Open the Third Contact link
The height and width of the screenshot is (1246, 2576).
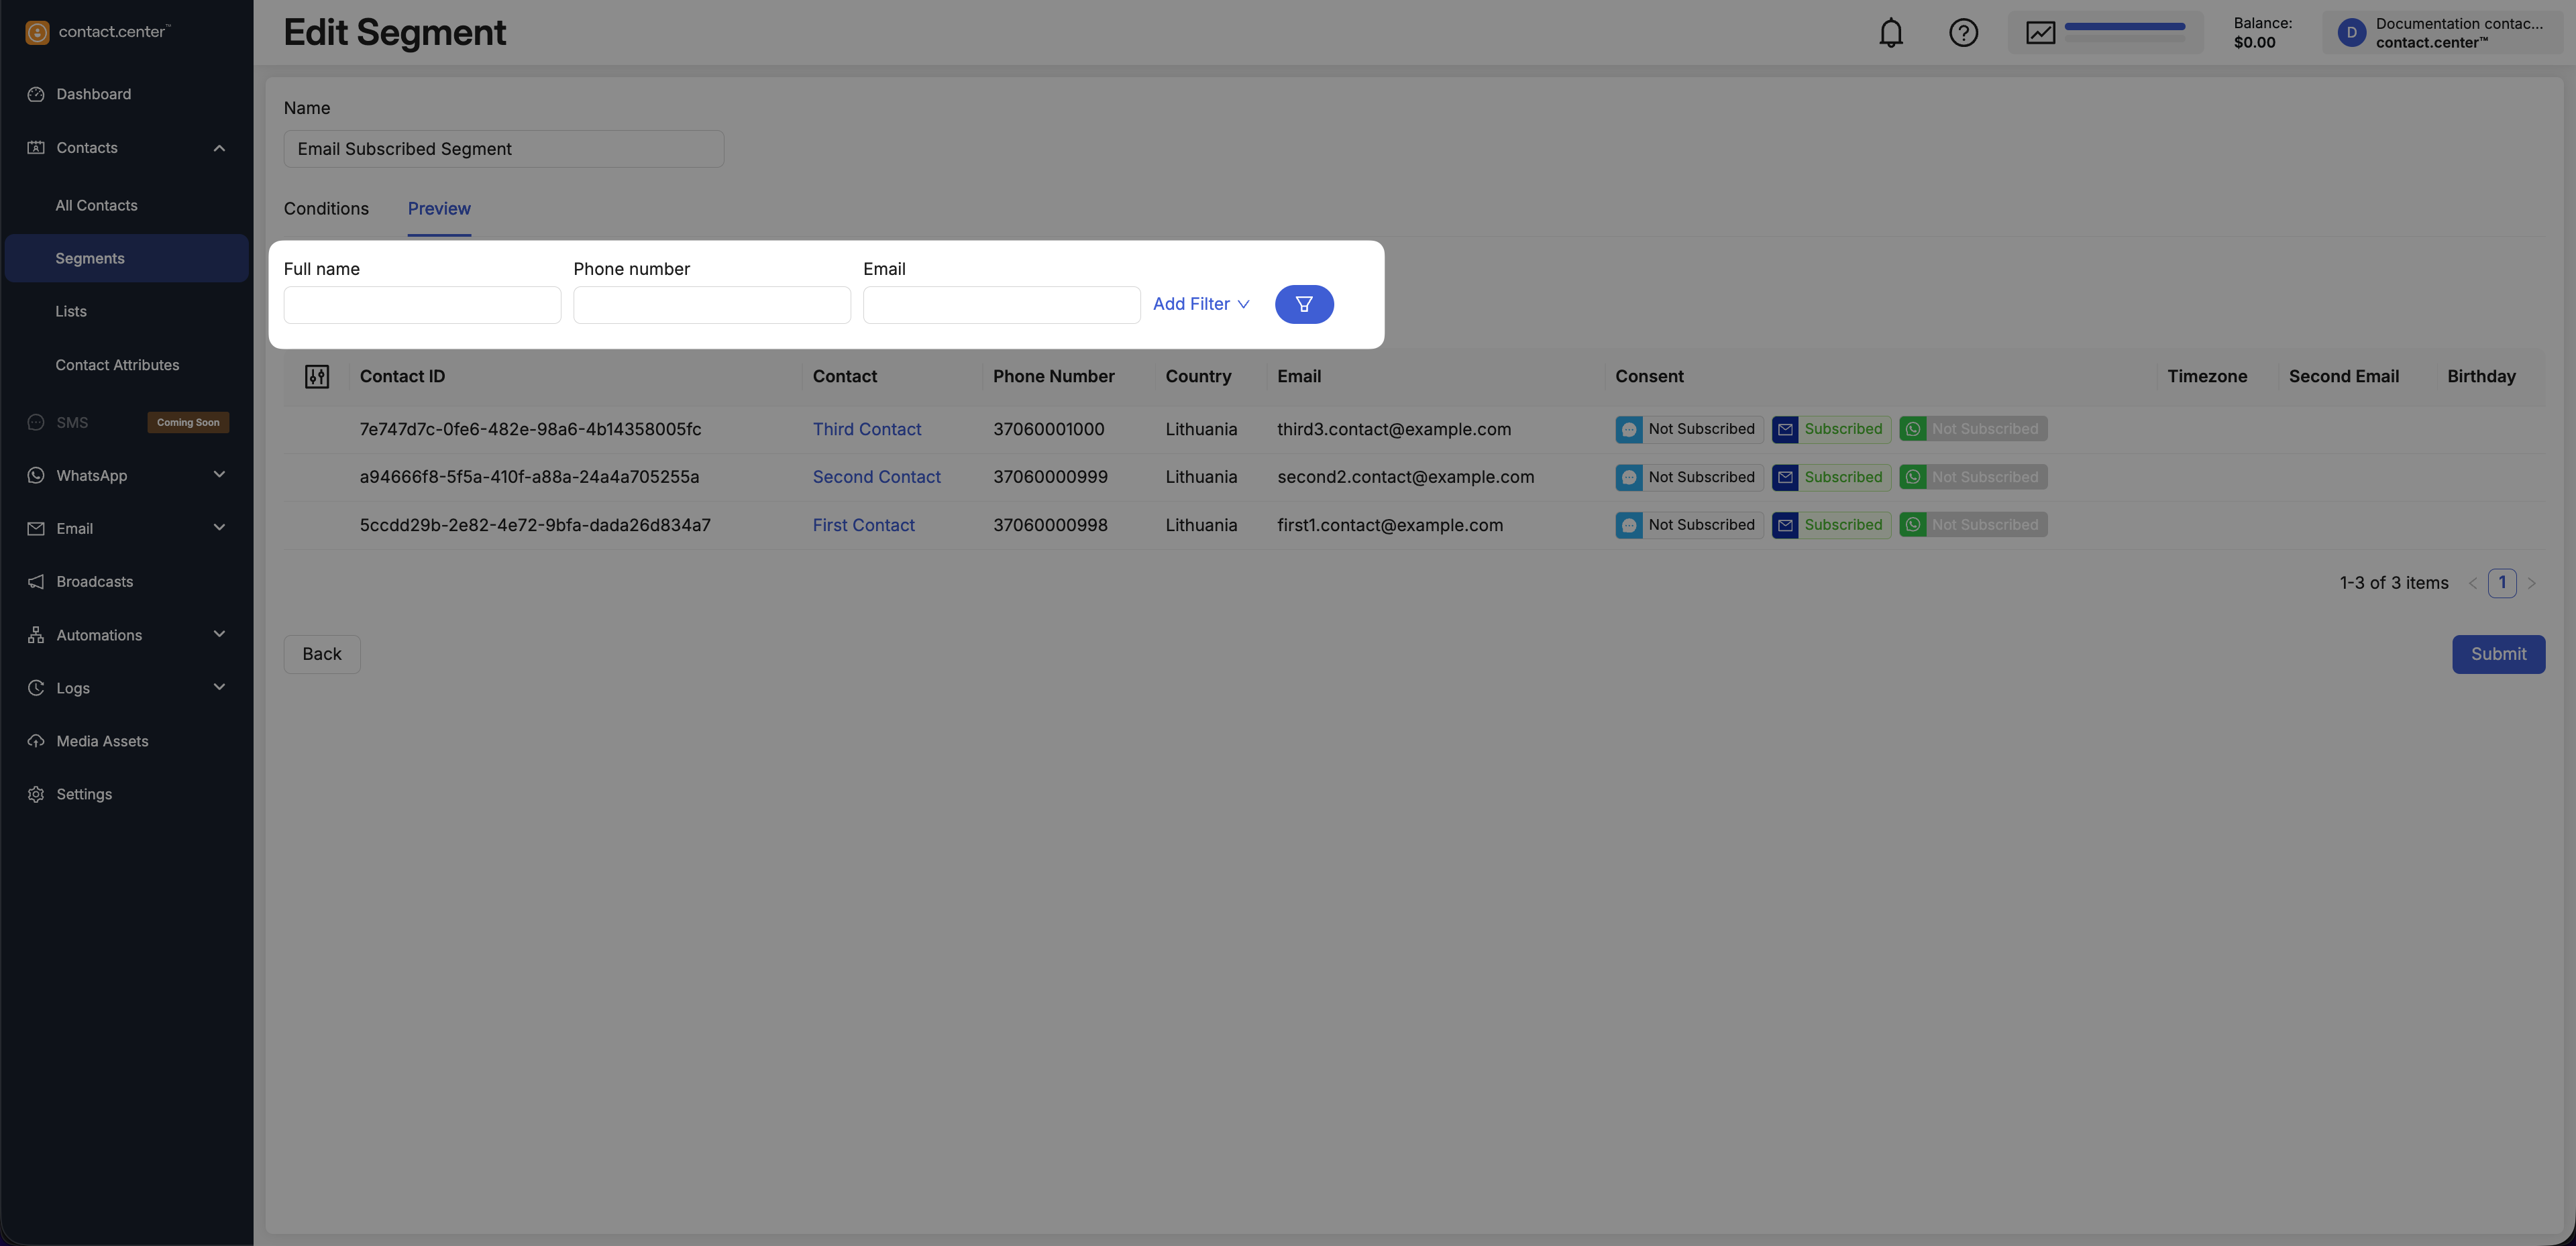click(866, 429)
